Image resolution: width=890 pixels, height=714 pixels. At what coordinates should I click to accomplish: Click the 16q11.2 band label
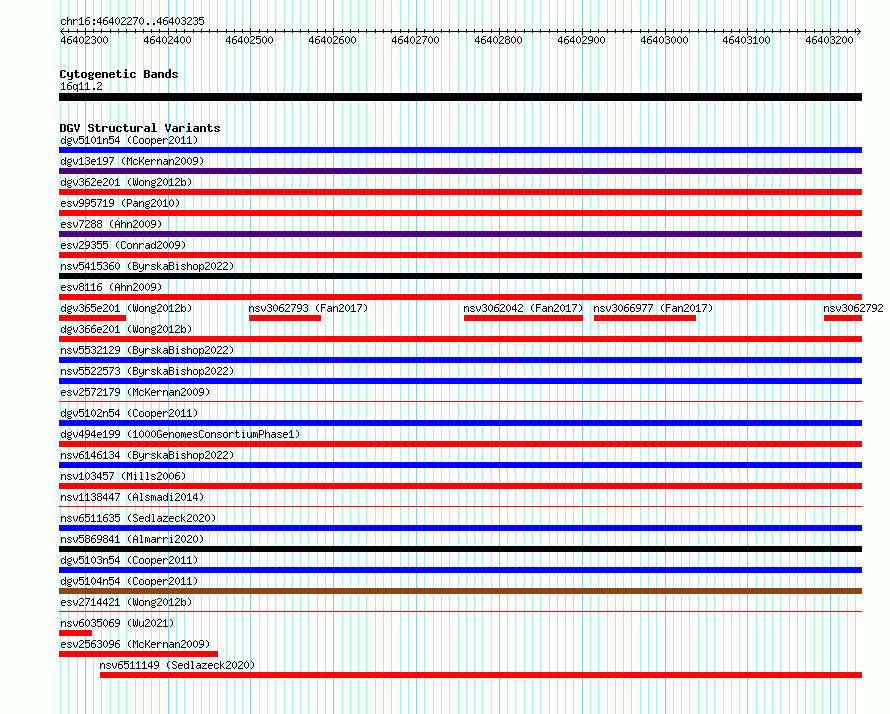81,86
